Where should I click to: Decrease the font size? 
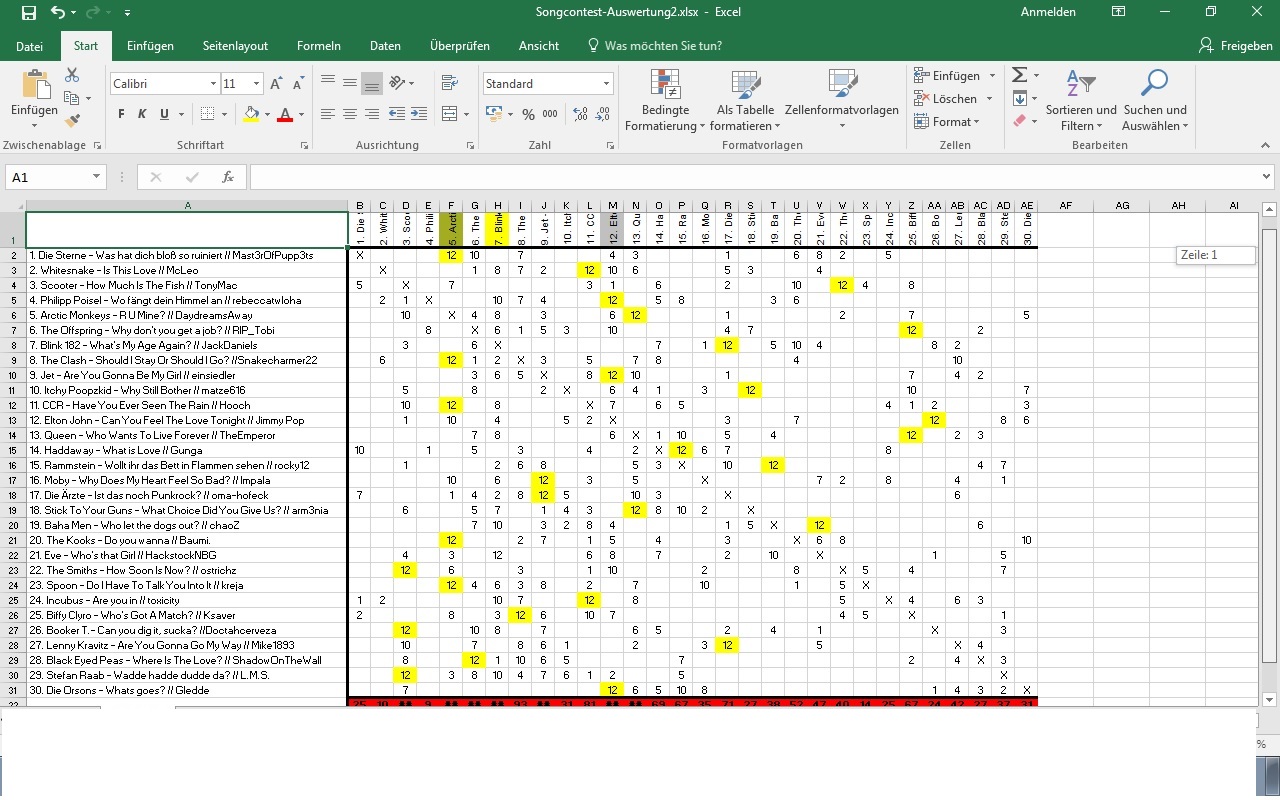coord(298,84)
